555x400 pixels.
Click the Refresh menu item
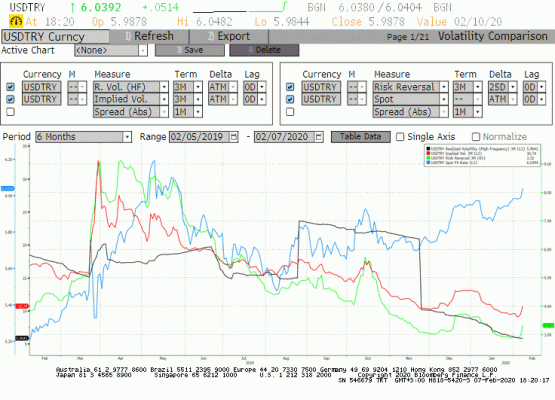(149, 36)
